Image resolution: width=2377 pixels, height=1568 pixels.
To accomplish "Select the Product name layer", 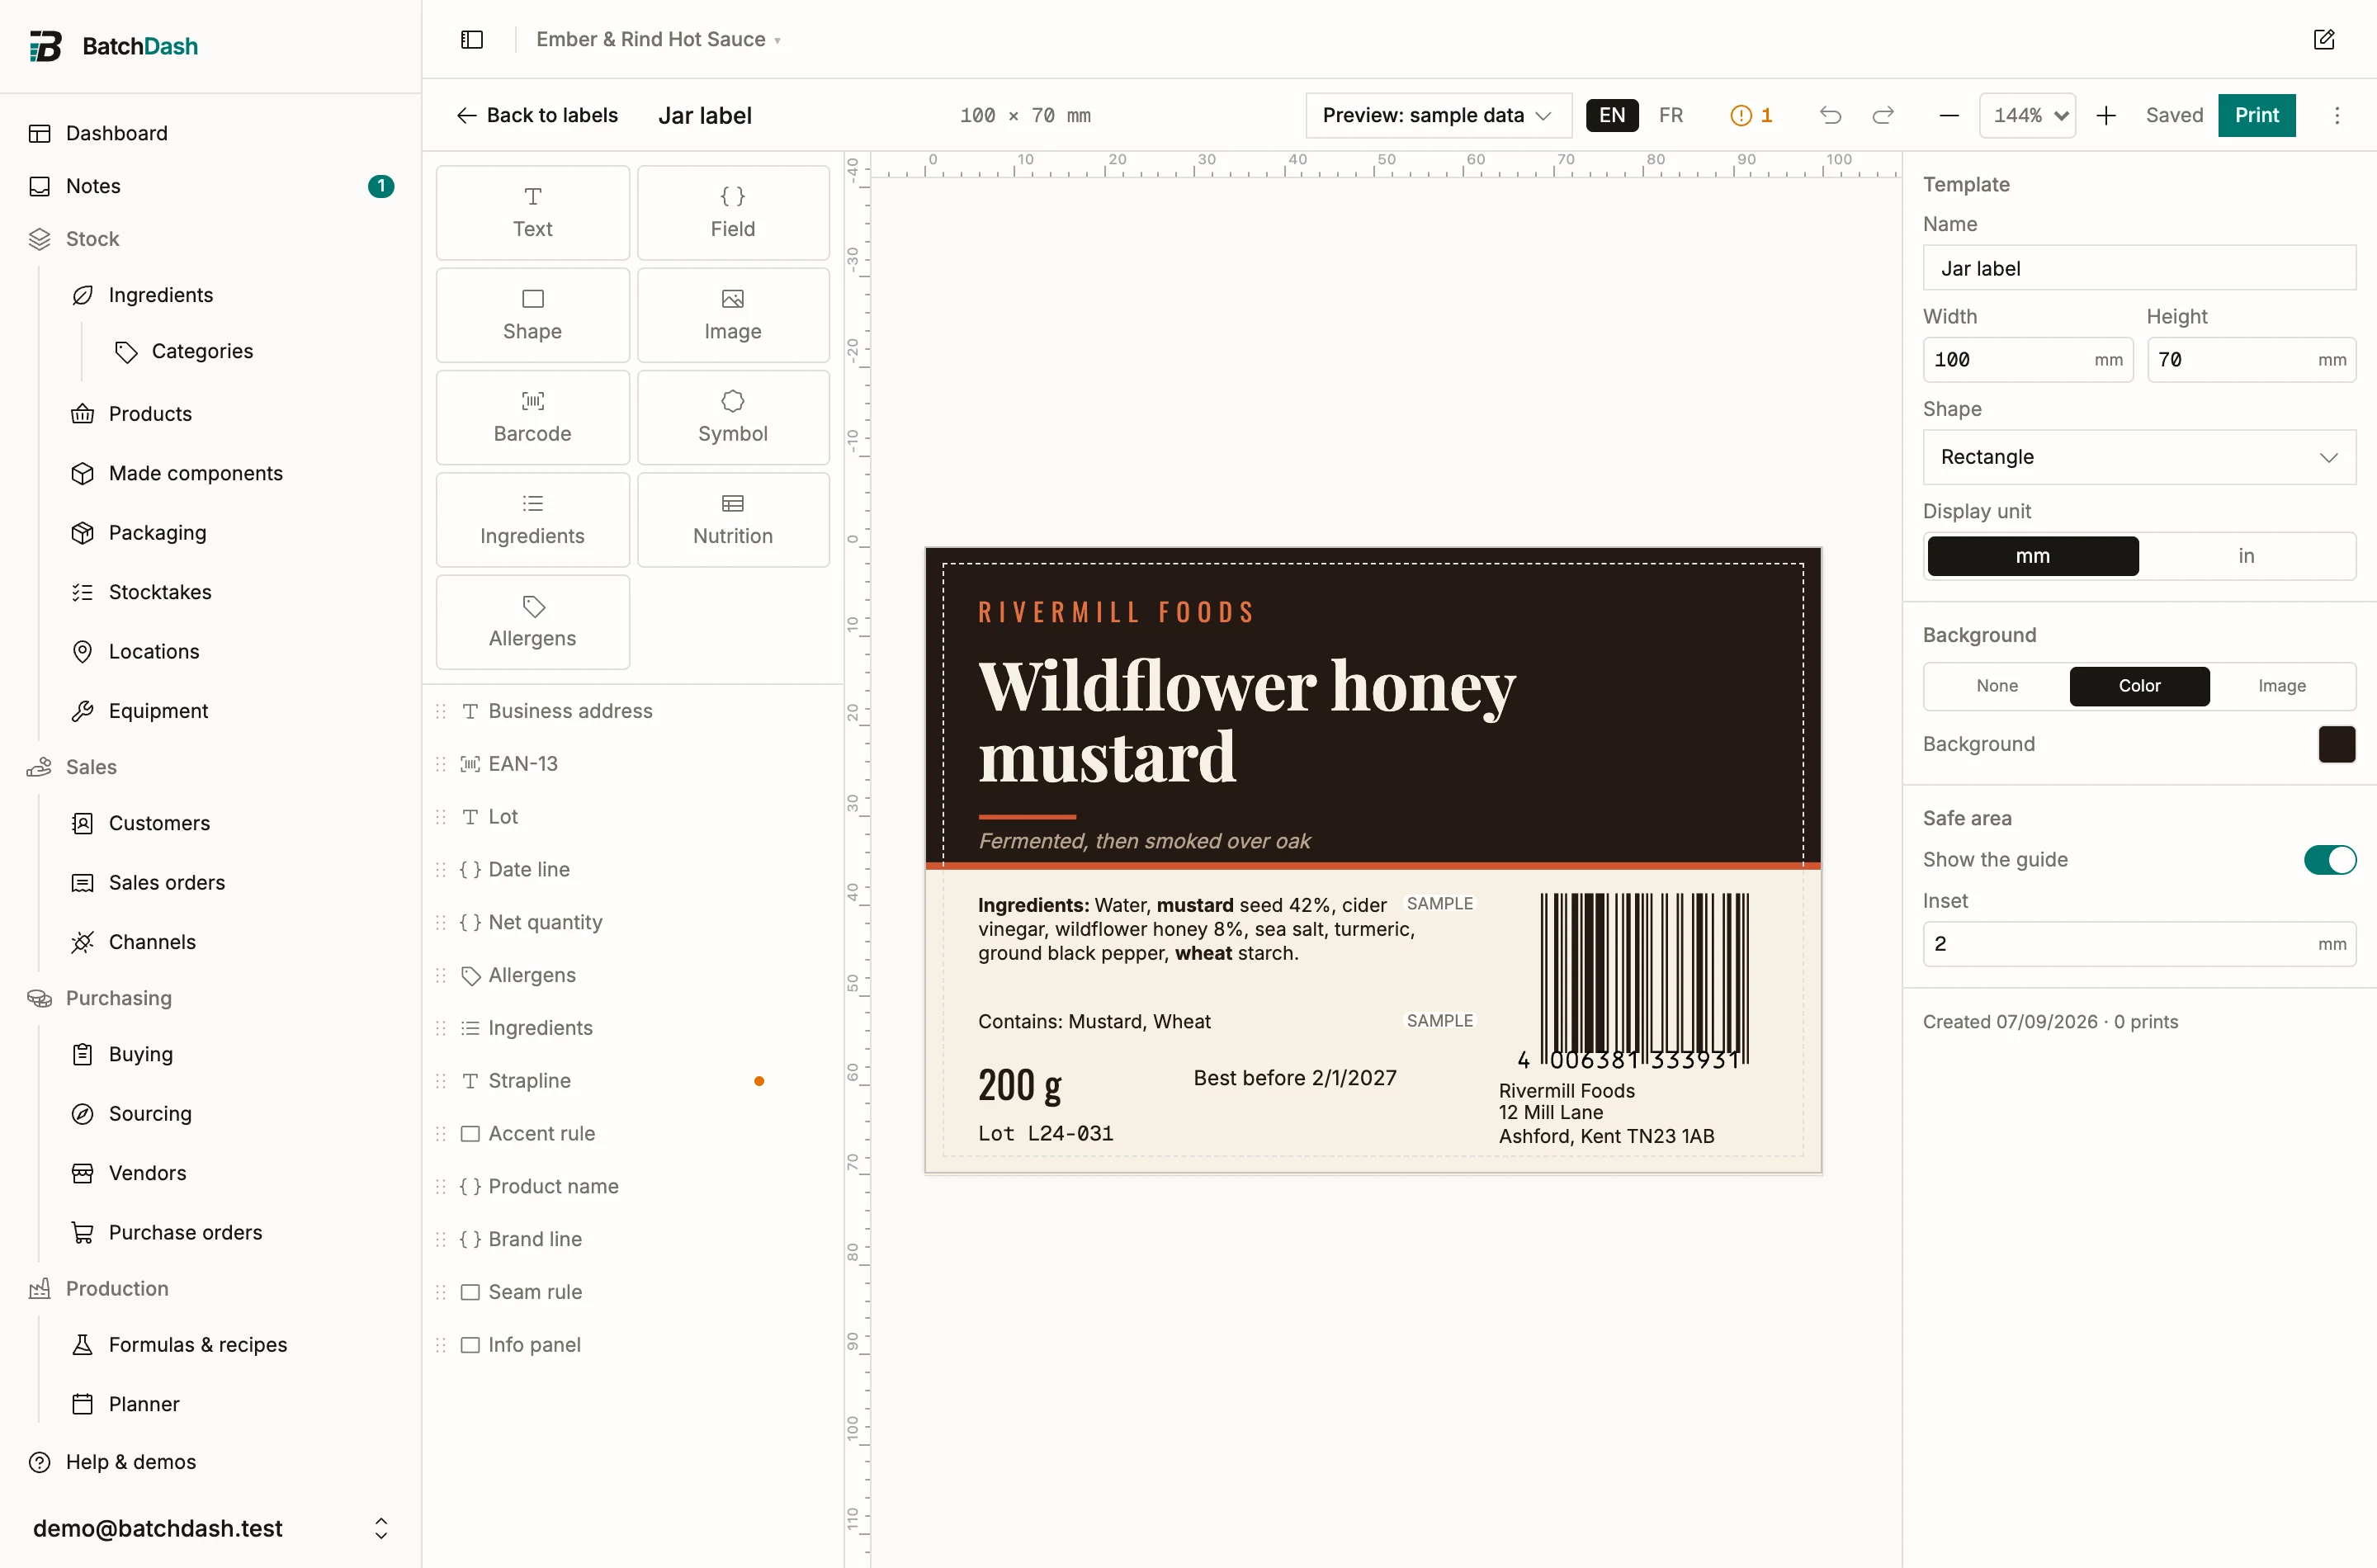I will 632,1187.
